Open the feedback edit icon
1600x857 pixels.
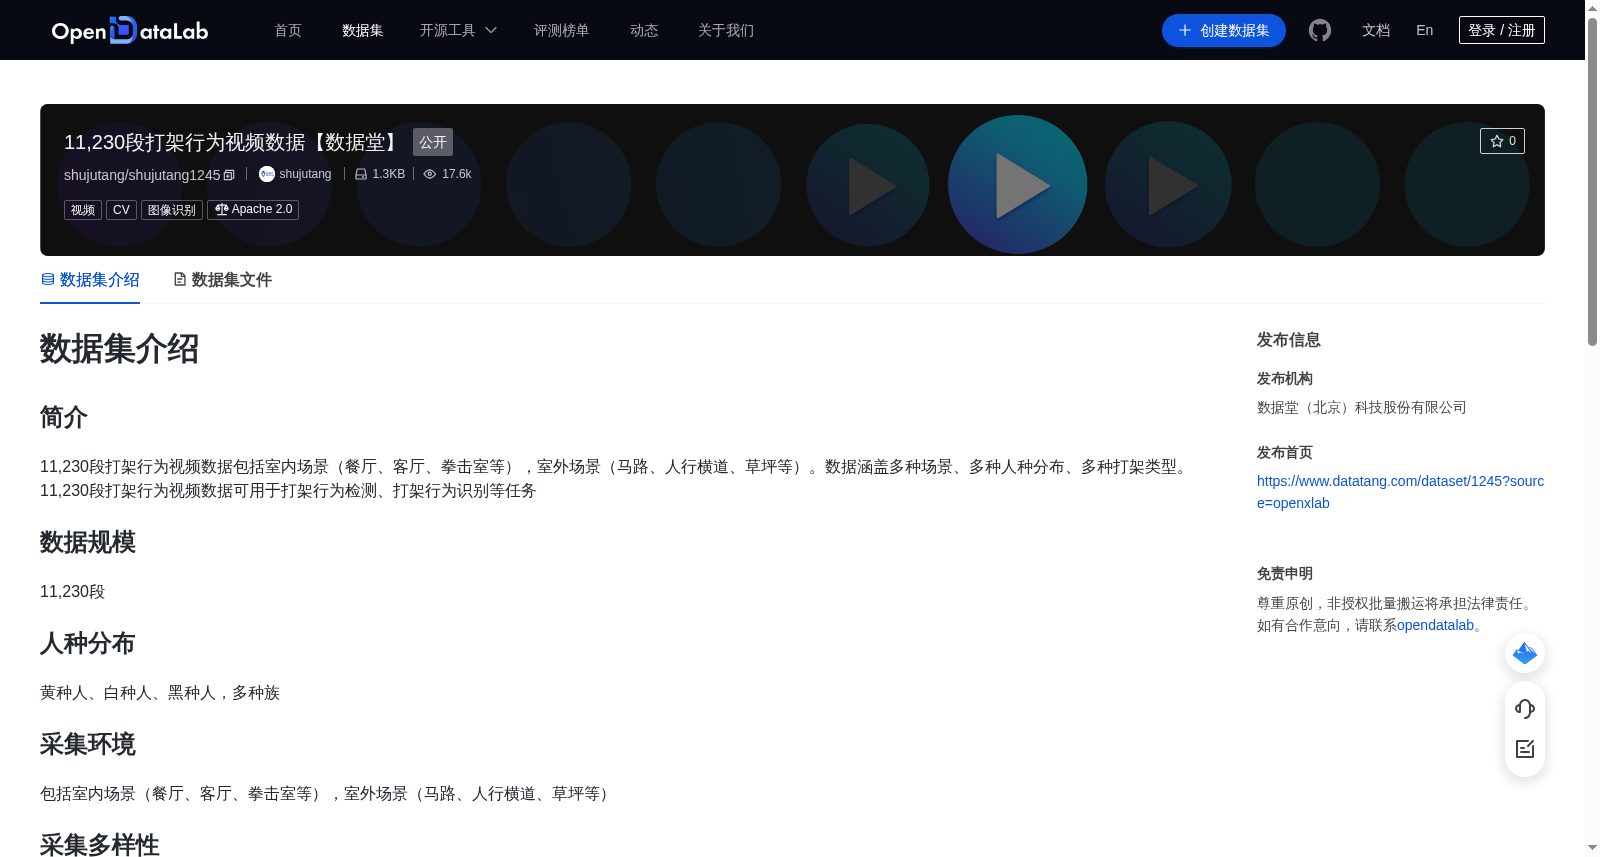[1525, 749]
